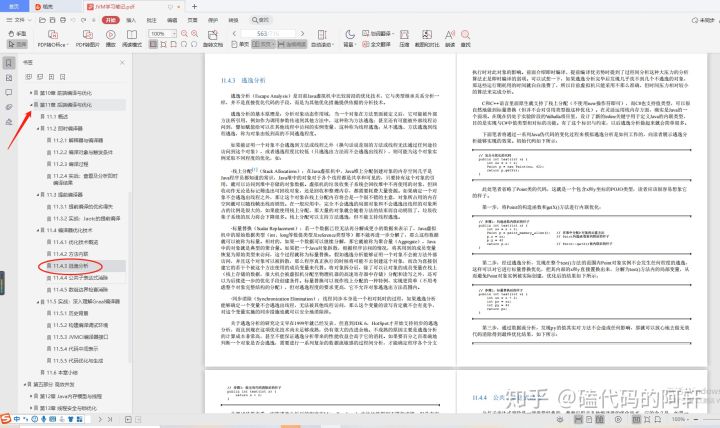Viewport: 720px width, 428px height.
Task: Open the moon background setting
Action: coord(349,39)
